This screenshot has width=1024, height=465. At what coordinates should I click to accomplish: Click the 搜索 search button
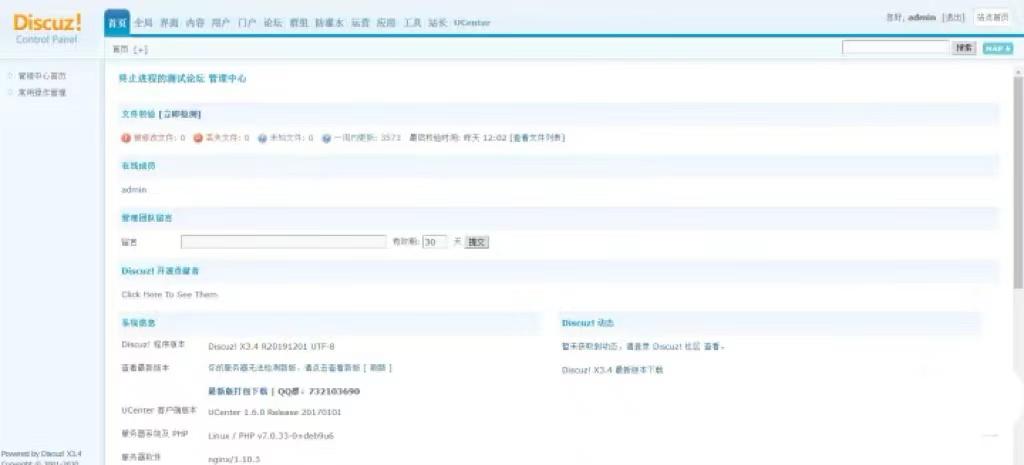(964, 48)
